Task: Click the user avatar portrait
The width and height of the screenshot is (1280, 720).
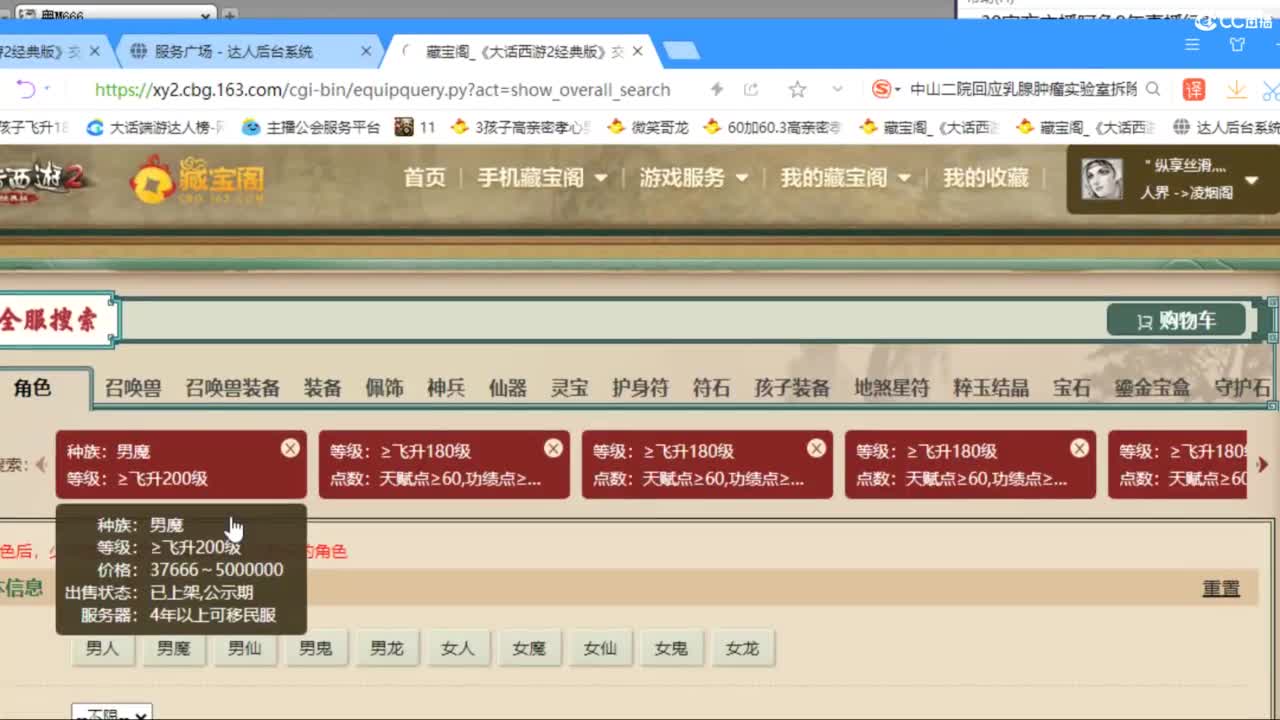Action: pyautogui.click(x=1102, y=179)
